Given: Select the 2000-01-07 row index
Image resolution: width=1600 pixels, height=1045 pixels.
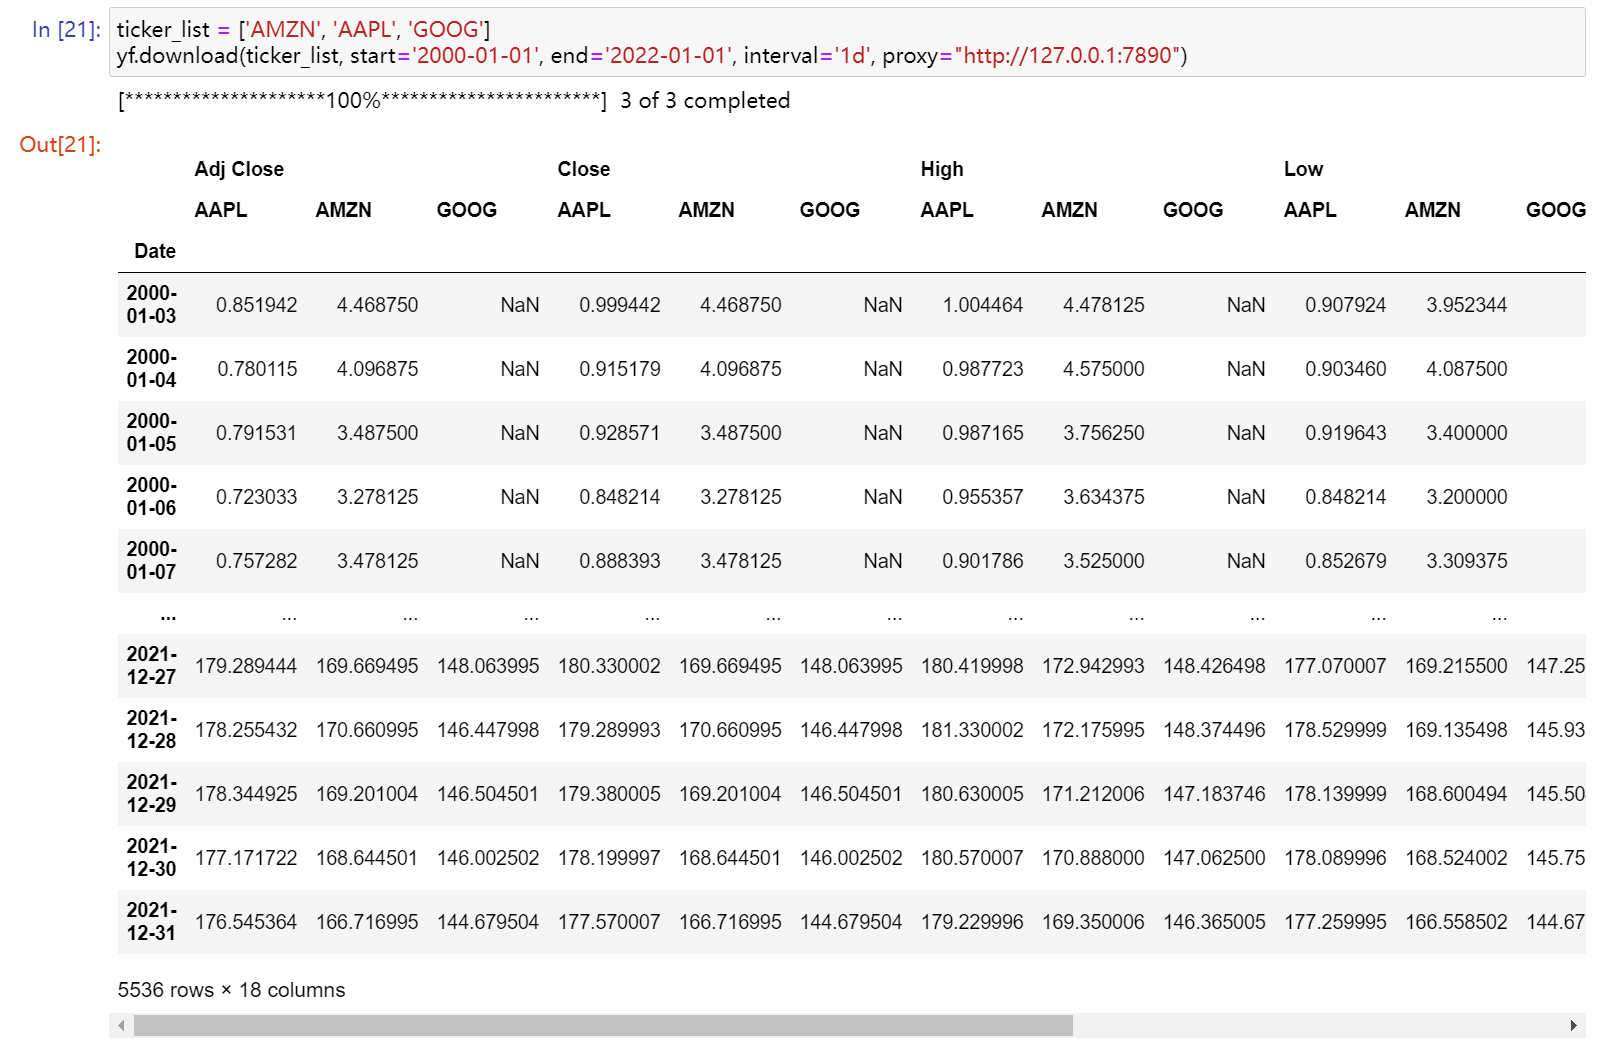Looking at the screenshot, I should [x=151, y=560].
